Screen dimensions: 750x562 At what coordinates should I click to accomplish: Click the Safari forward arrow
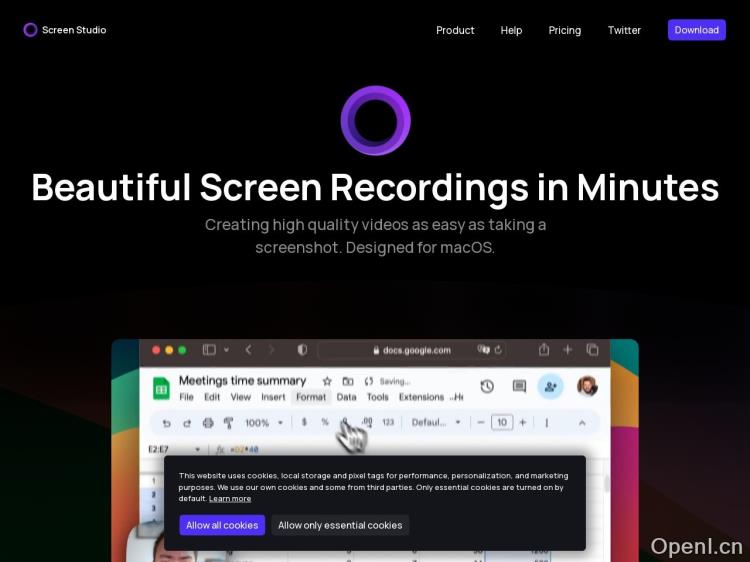(271, 350)
